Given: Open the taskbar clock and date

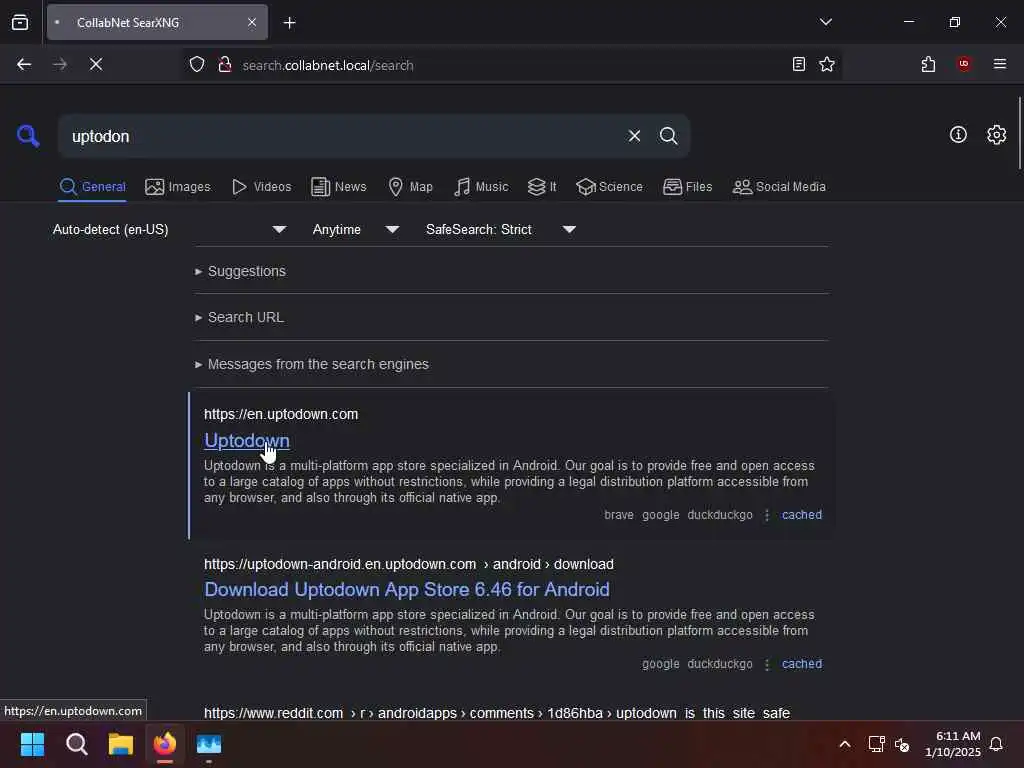Looking at the screenshot, I should click(x=953, y=744).
